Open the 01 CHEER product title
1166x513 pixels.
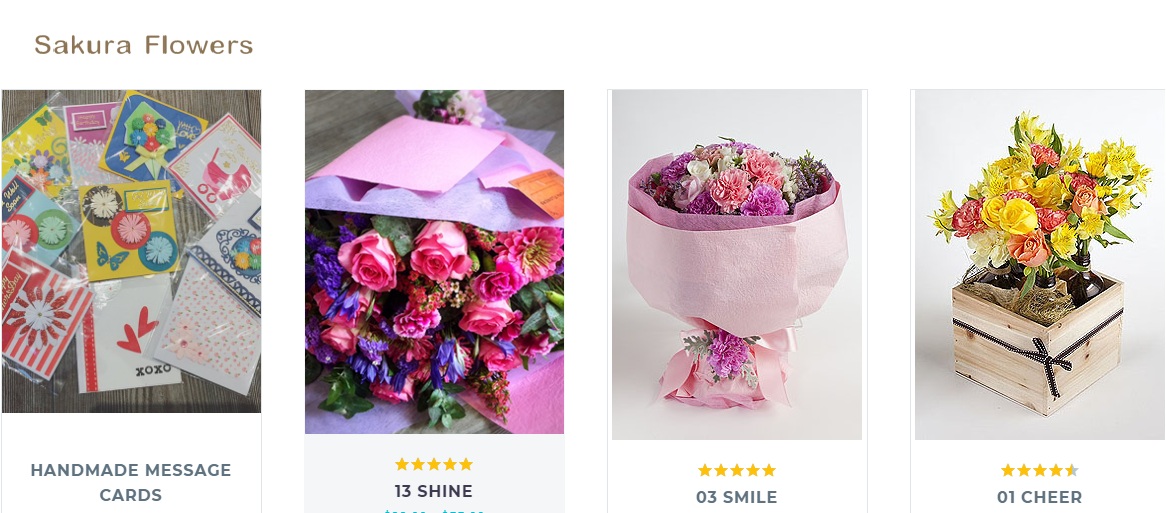click(x=1040, y=497)
